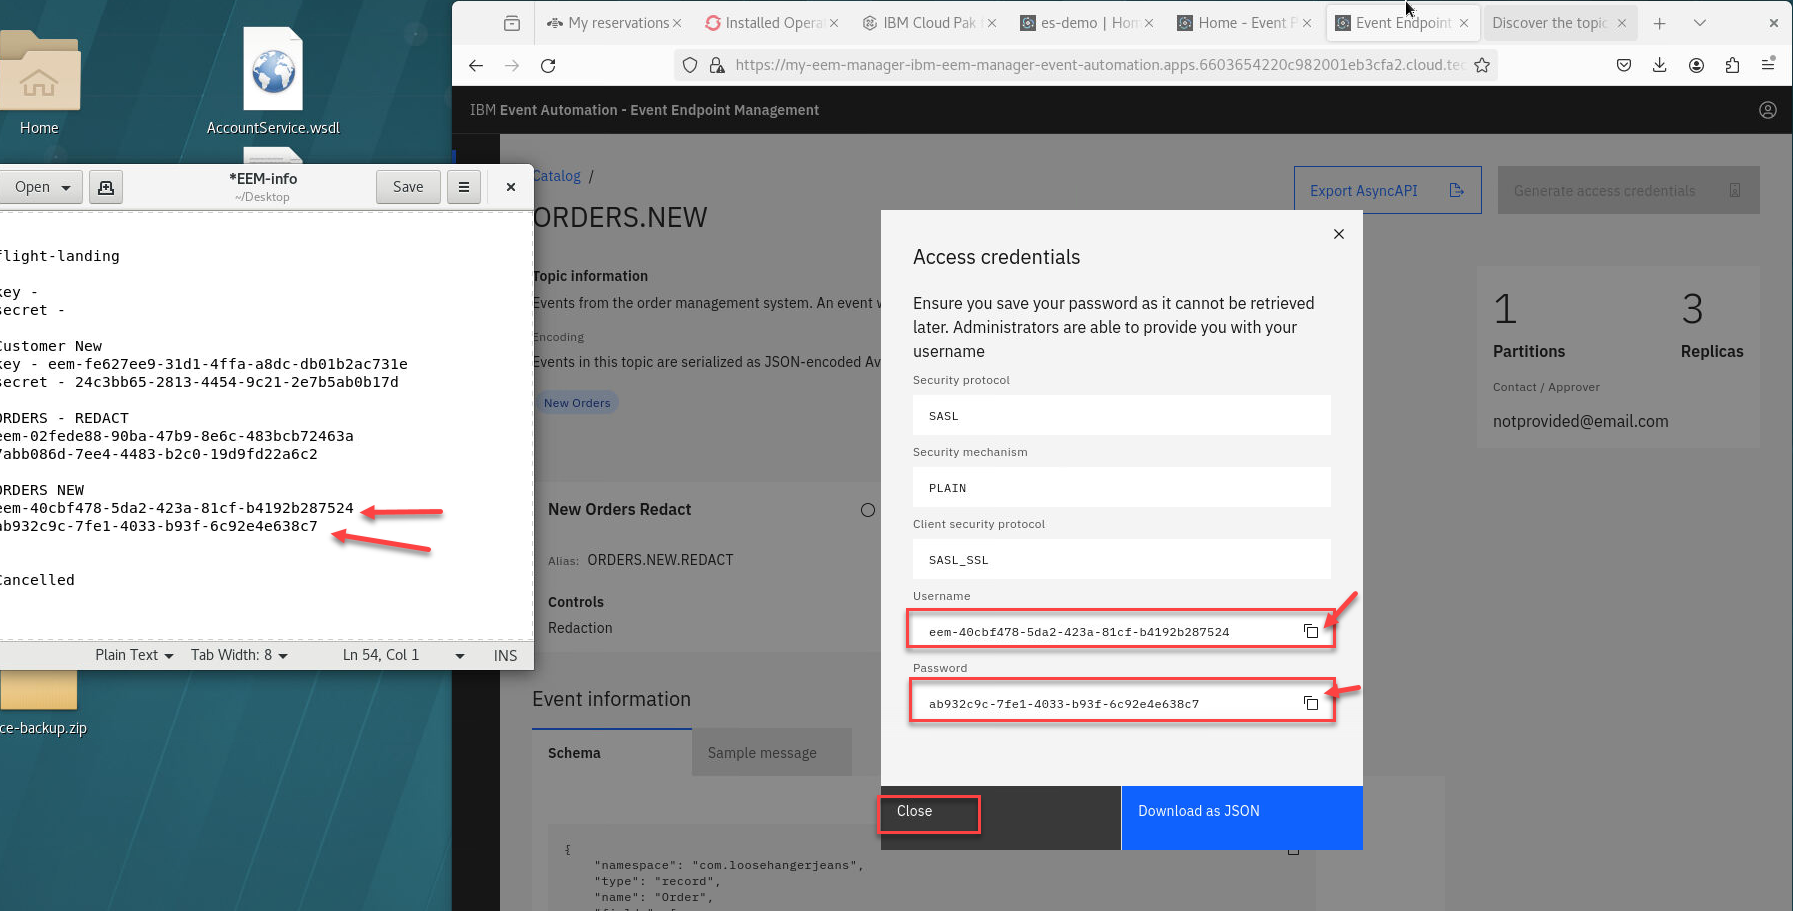Open the browser downloads icon
This screenshot has width=1793, height=911.
[1659, 66]
